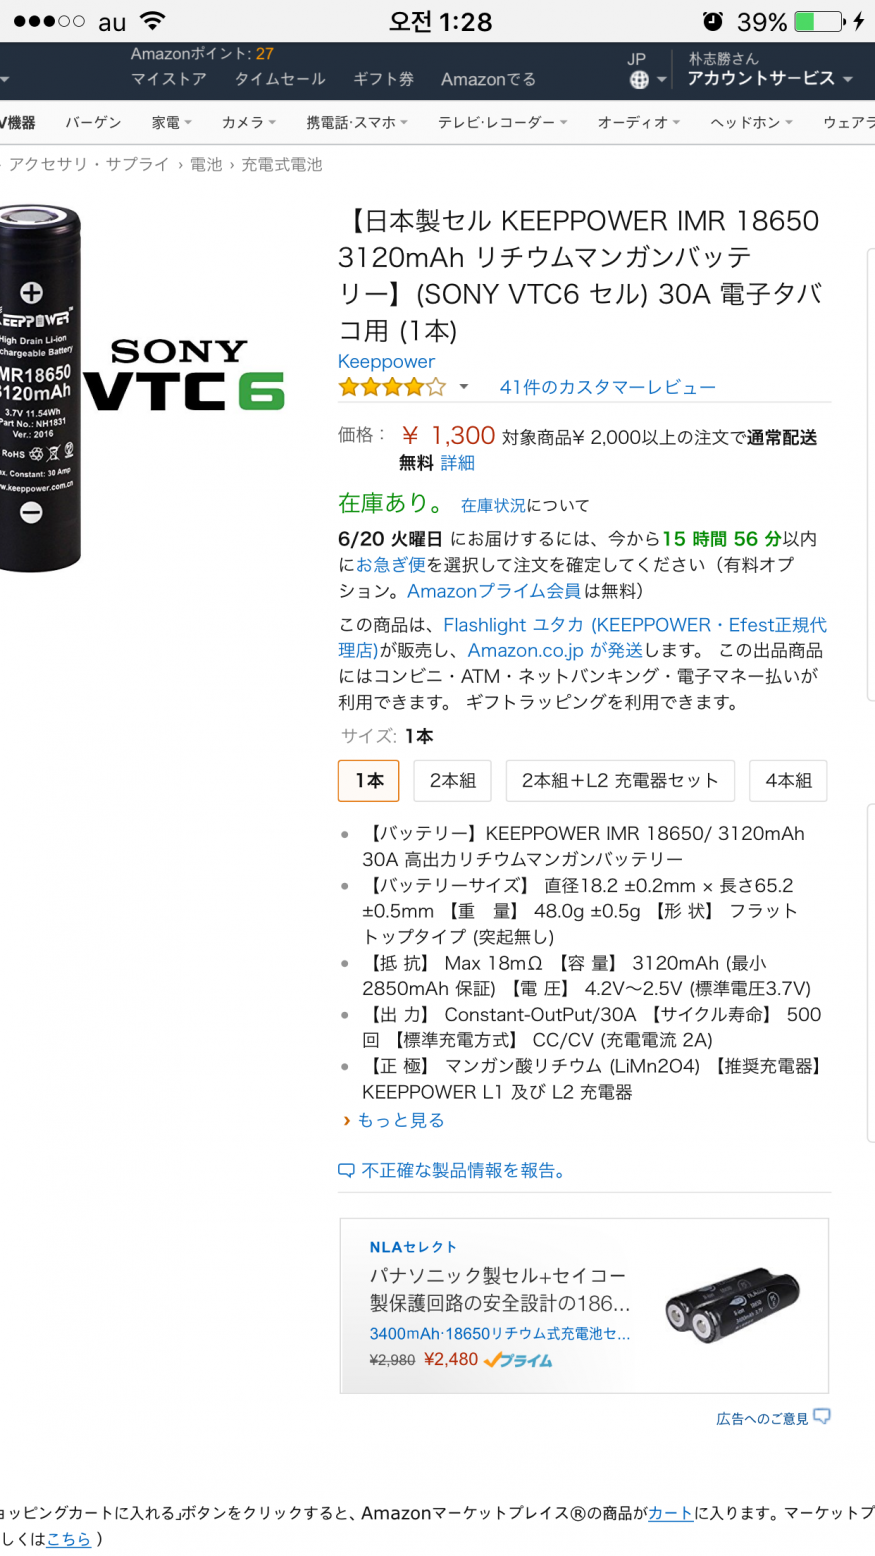Image resolution: width=875 pixels, height=1556 pixels.
Task: Open the カメラ category dropdown
Action: 249,123
